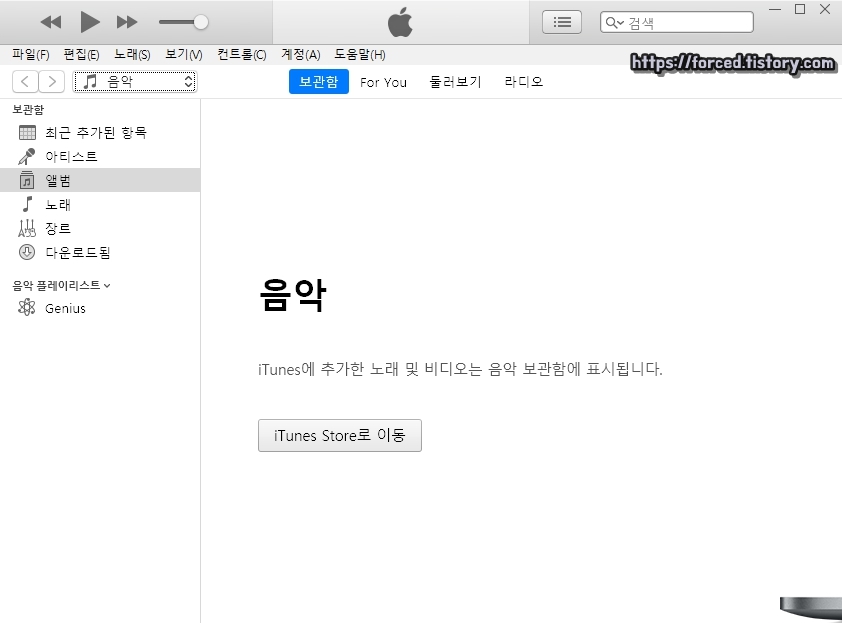Click the 음악 heading in main pane

(293, 294)
